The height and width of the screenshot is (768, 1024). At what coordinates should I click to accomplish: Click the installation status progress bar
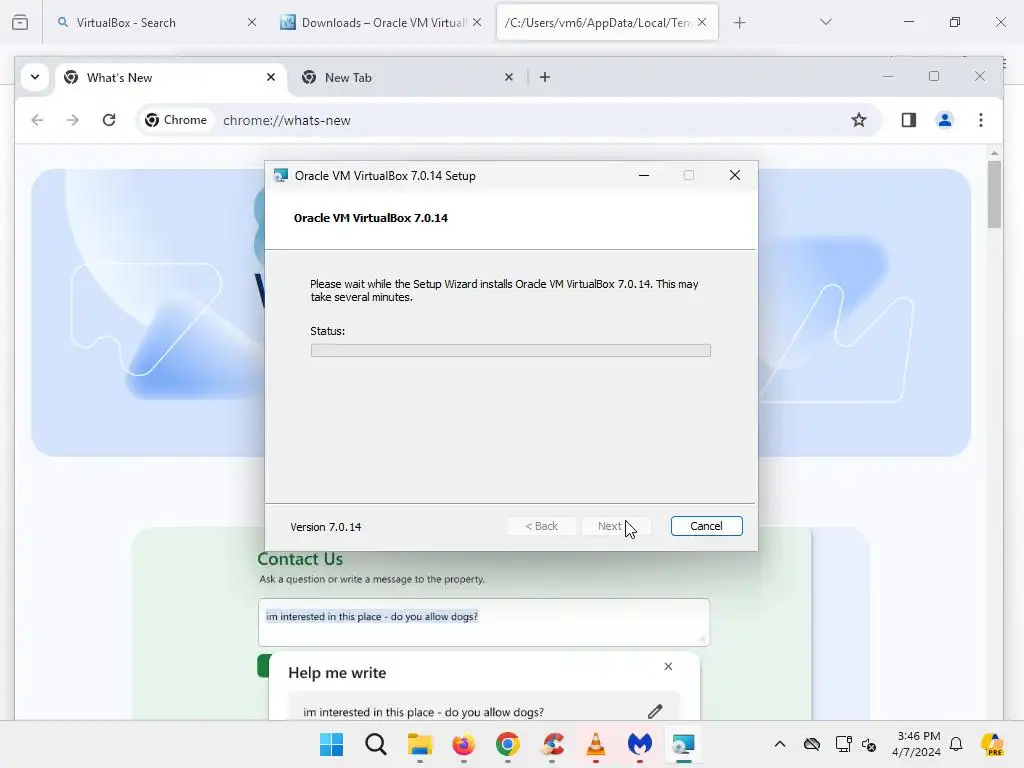click(511, 351)
